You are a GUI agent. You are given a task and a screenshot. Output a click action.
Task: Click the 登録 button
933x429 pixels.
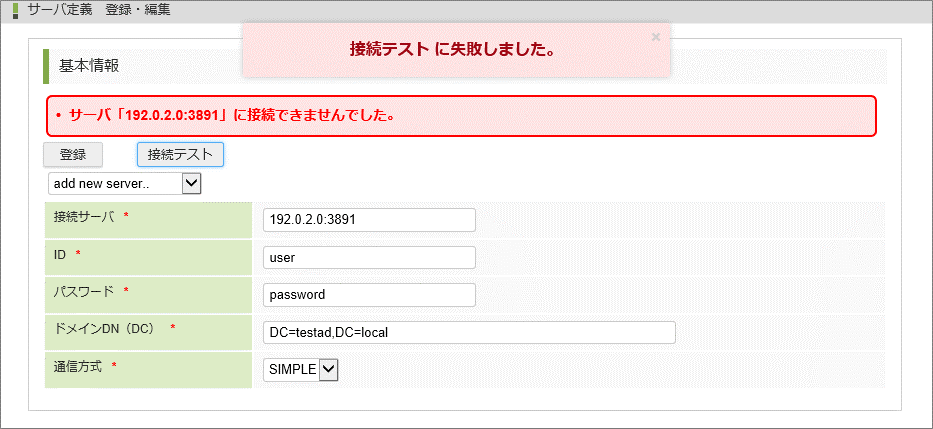click(73, 155)
